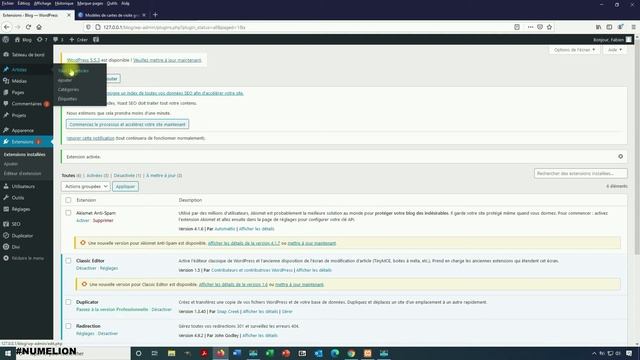Open browser home page via house icon

point(39,27)
